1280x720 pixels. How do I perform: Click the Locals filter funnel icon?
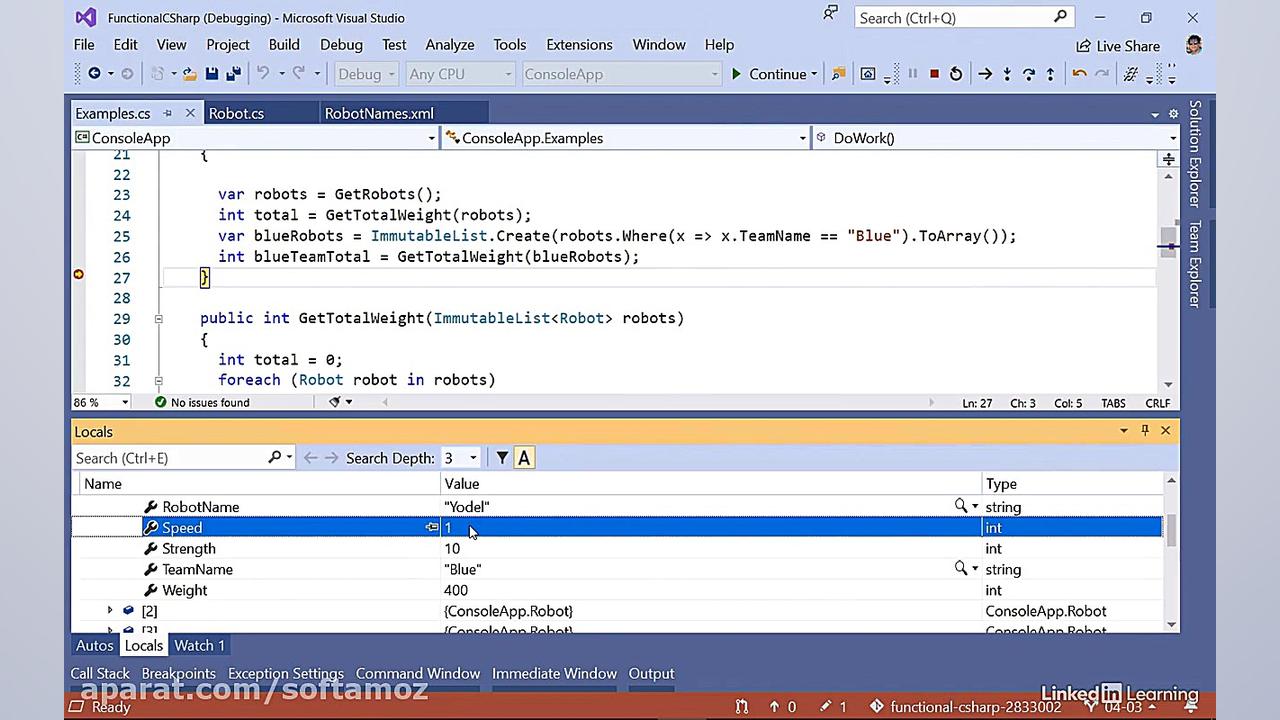click(502, 458)
